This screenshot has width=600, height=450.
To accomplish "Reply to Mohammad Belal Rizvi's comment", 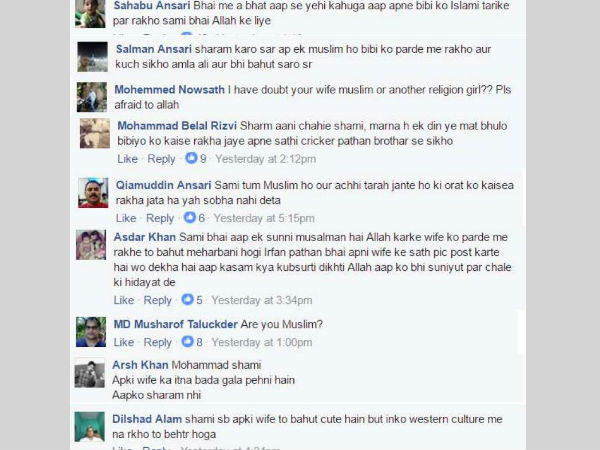I will (x=161, y=158).
